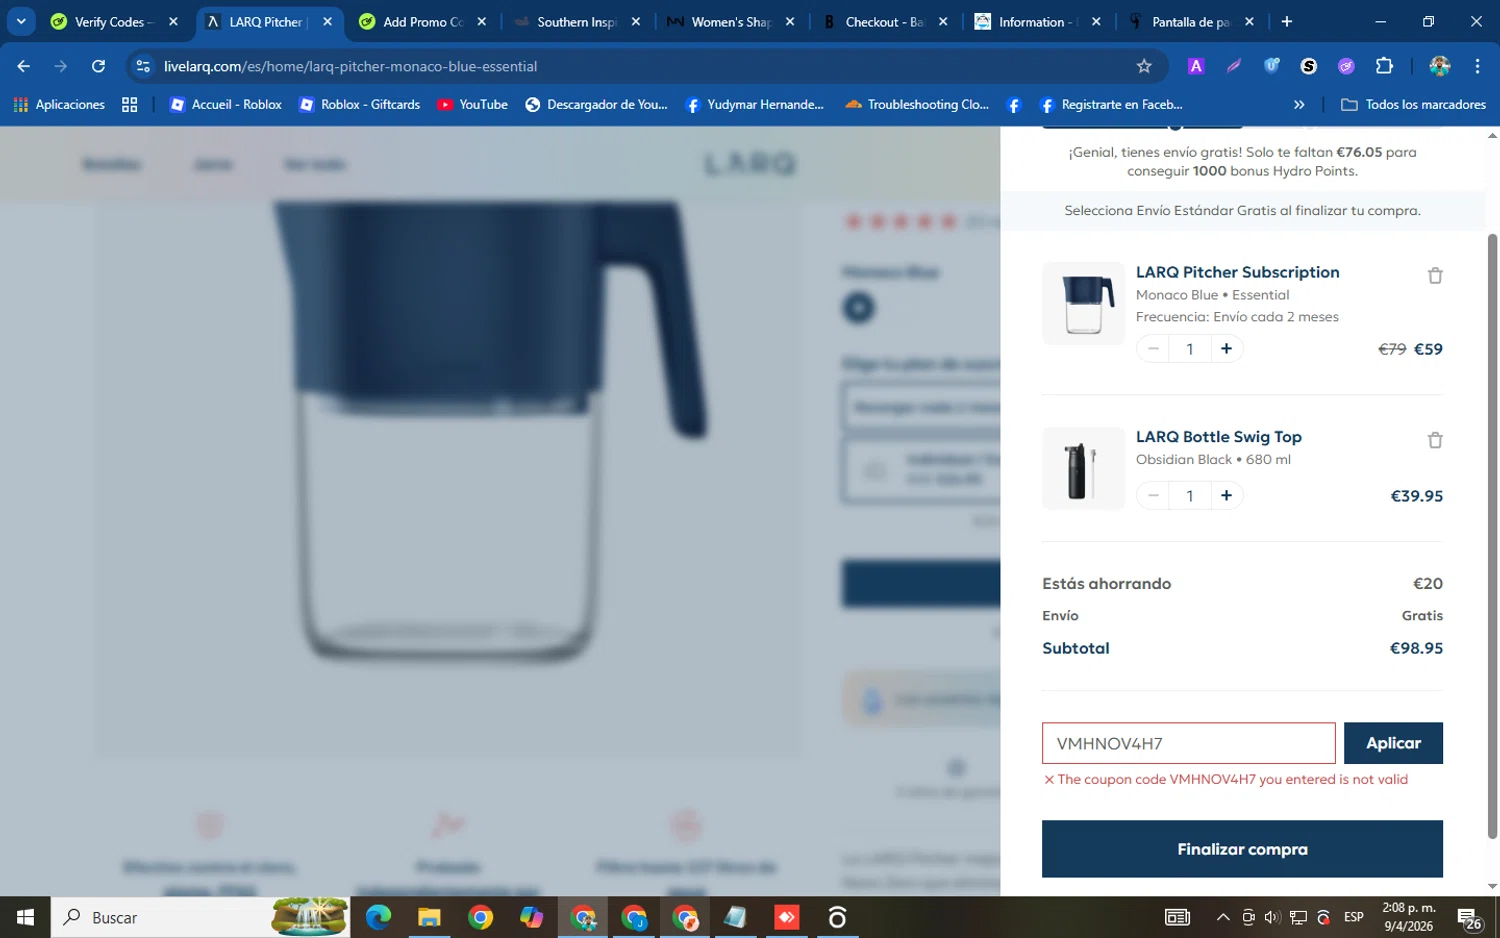Screen dimensions: 1500x938
Task: Click the address bar URL
Action: click(350, 66)
